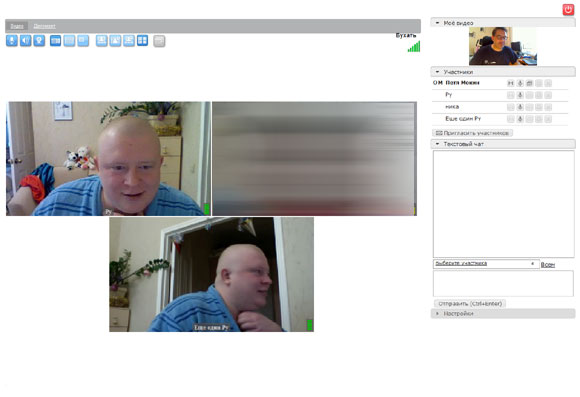The height and width of the screenshot is (397, 580).
Task: Select the first blue layout icon
Action: coord(55,41)
